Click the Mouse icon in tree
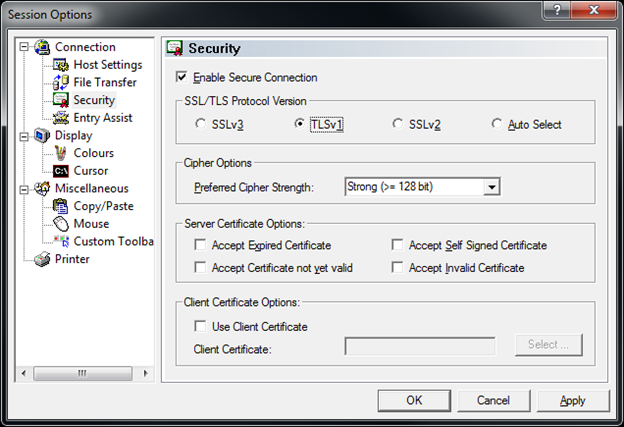 pos(62,224)
